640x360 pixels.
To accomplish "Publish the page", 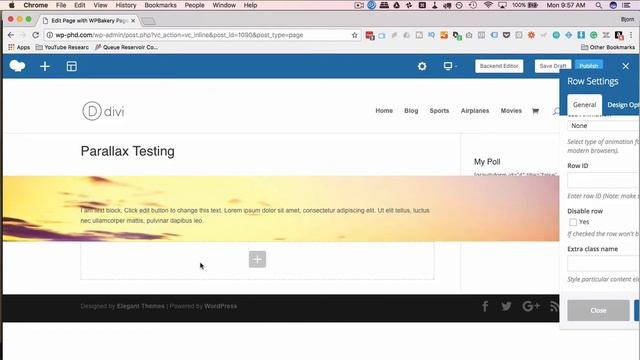I will pos(589,66).
